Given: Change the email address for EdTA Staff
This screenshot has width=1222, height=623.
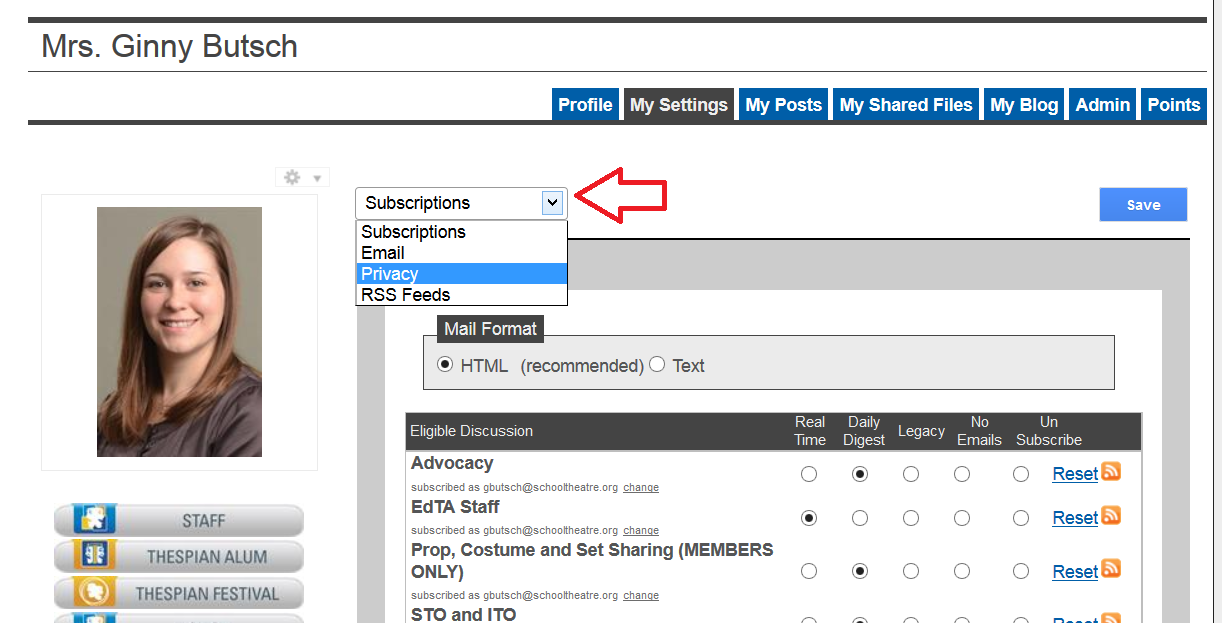Looking at the screenshot, I should [x=641, y=530].
